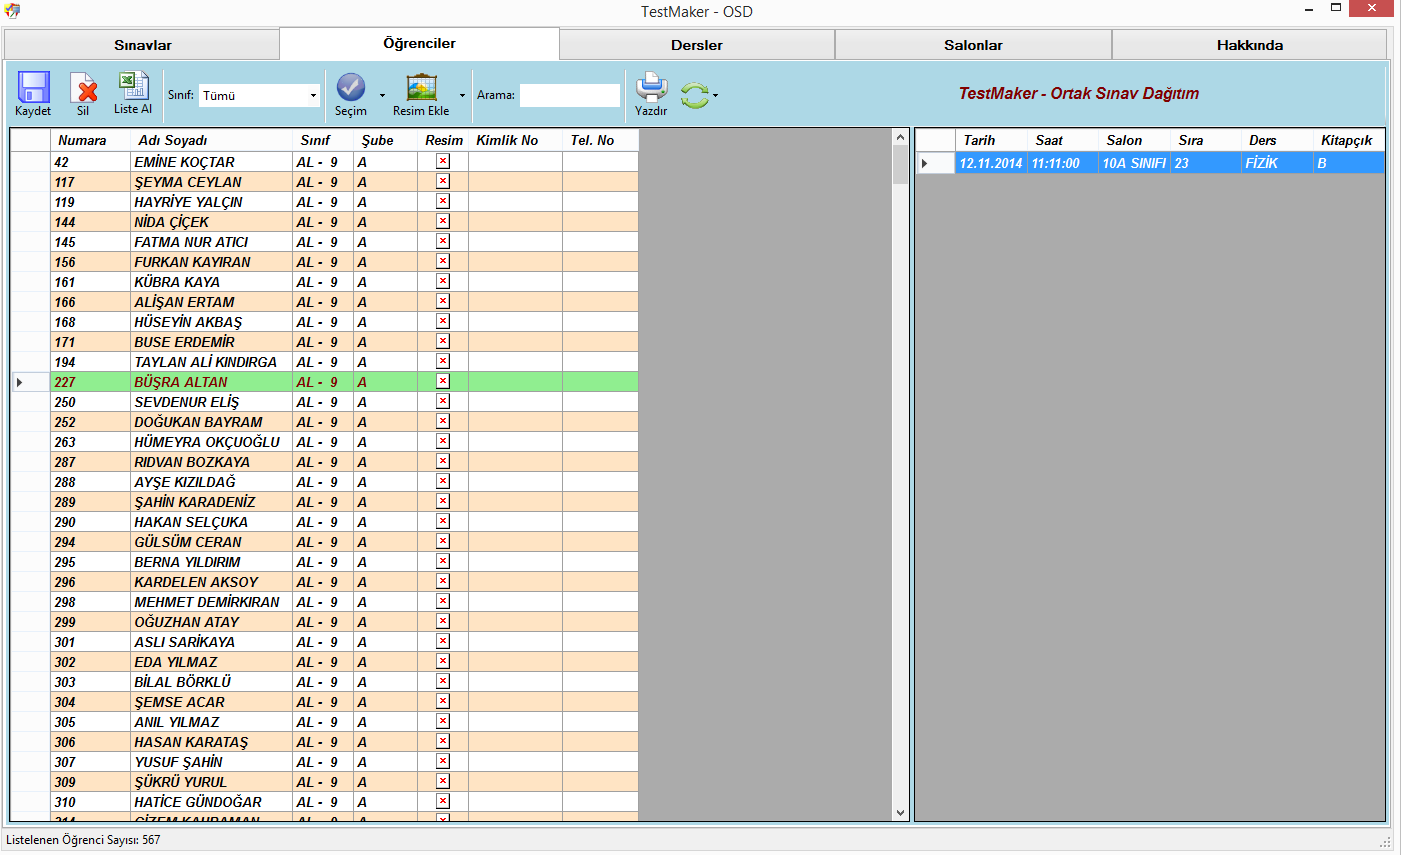Click the Arama search field
Viewport: 1401px width, 855px height.
tap(569, 95)
